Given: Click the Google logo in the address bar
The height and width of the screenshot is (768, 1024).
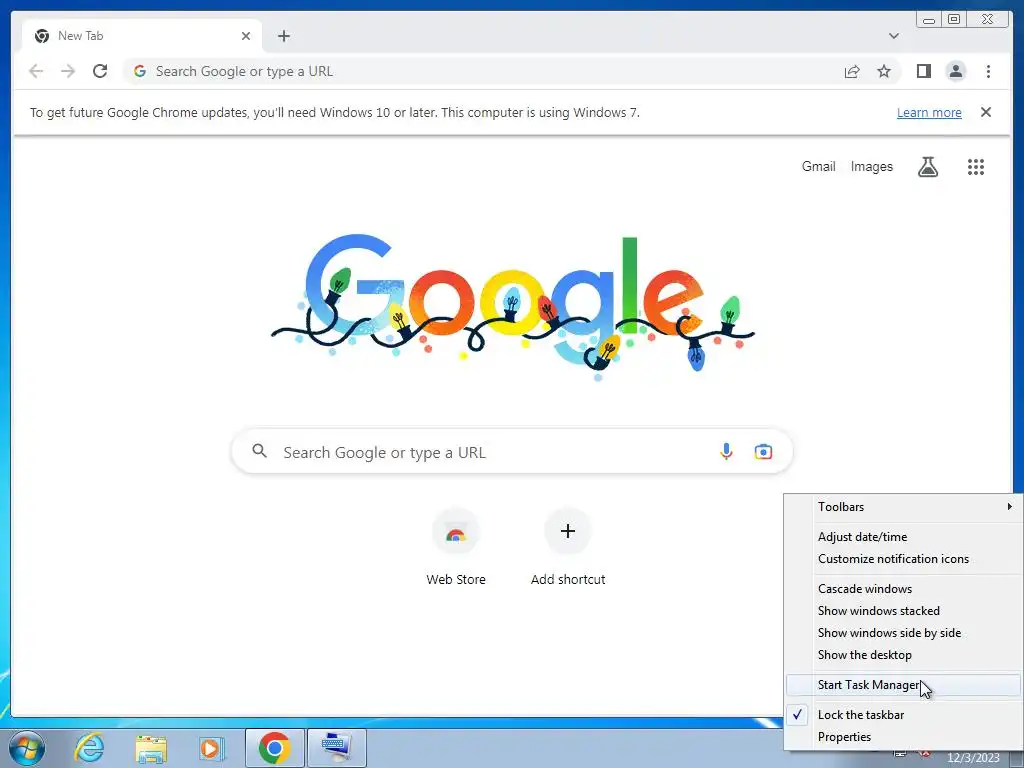Looking at the screenshot, I should click(140, 71).
